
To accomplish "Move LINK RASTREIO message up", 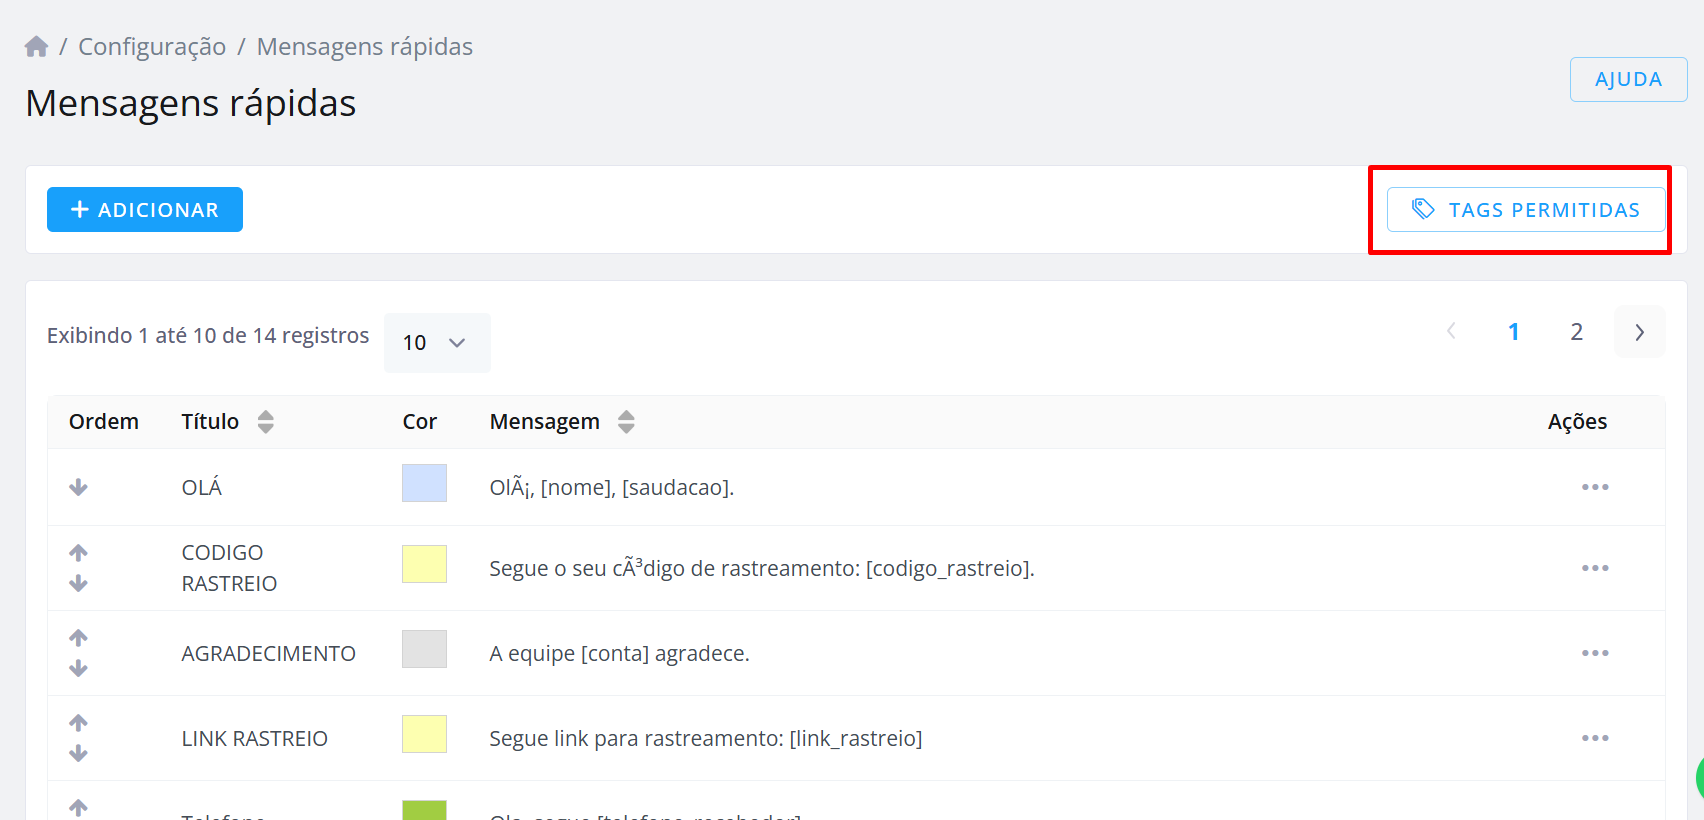I will pos(79,722).
